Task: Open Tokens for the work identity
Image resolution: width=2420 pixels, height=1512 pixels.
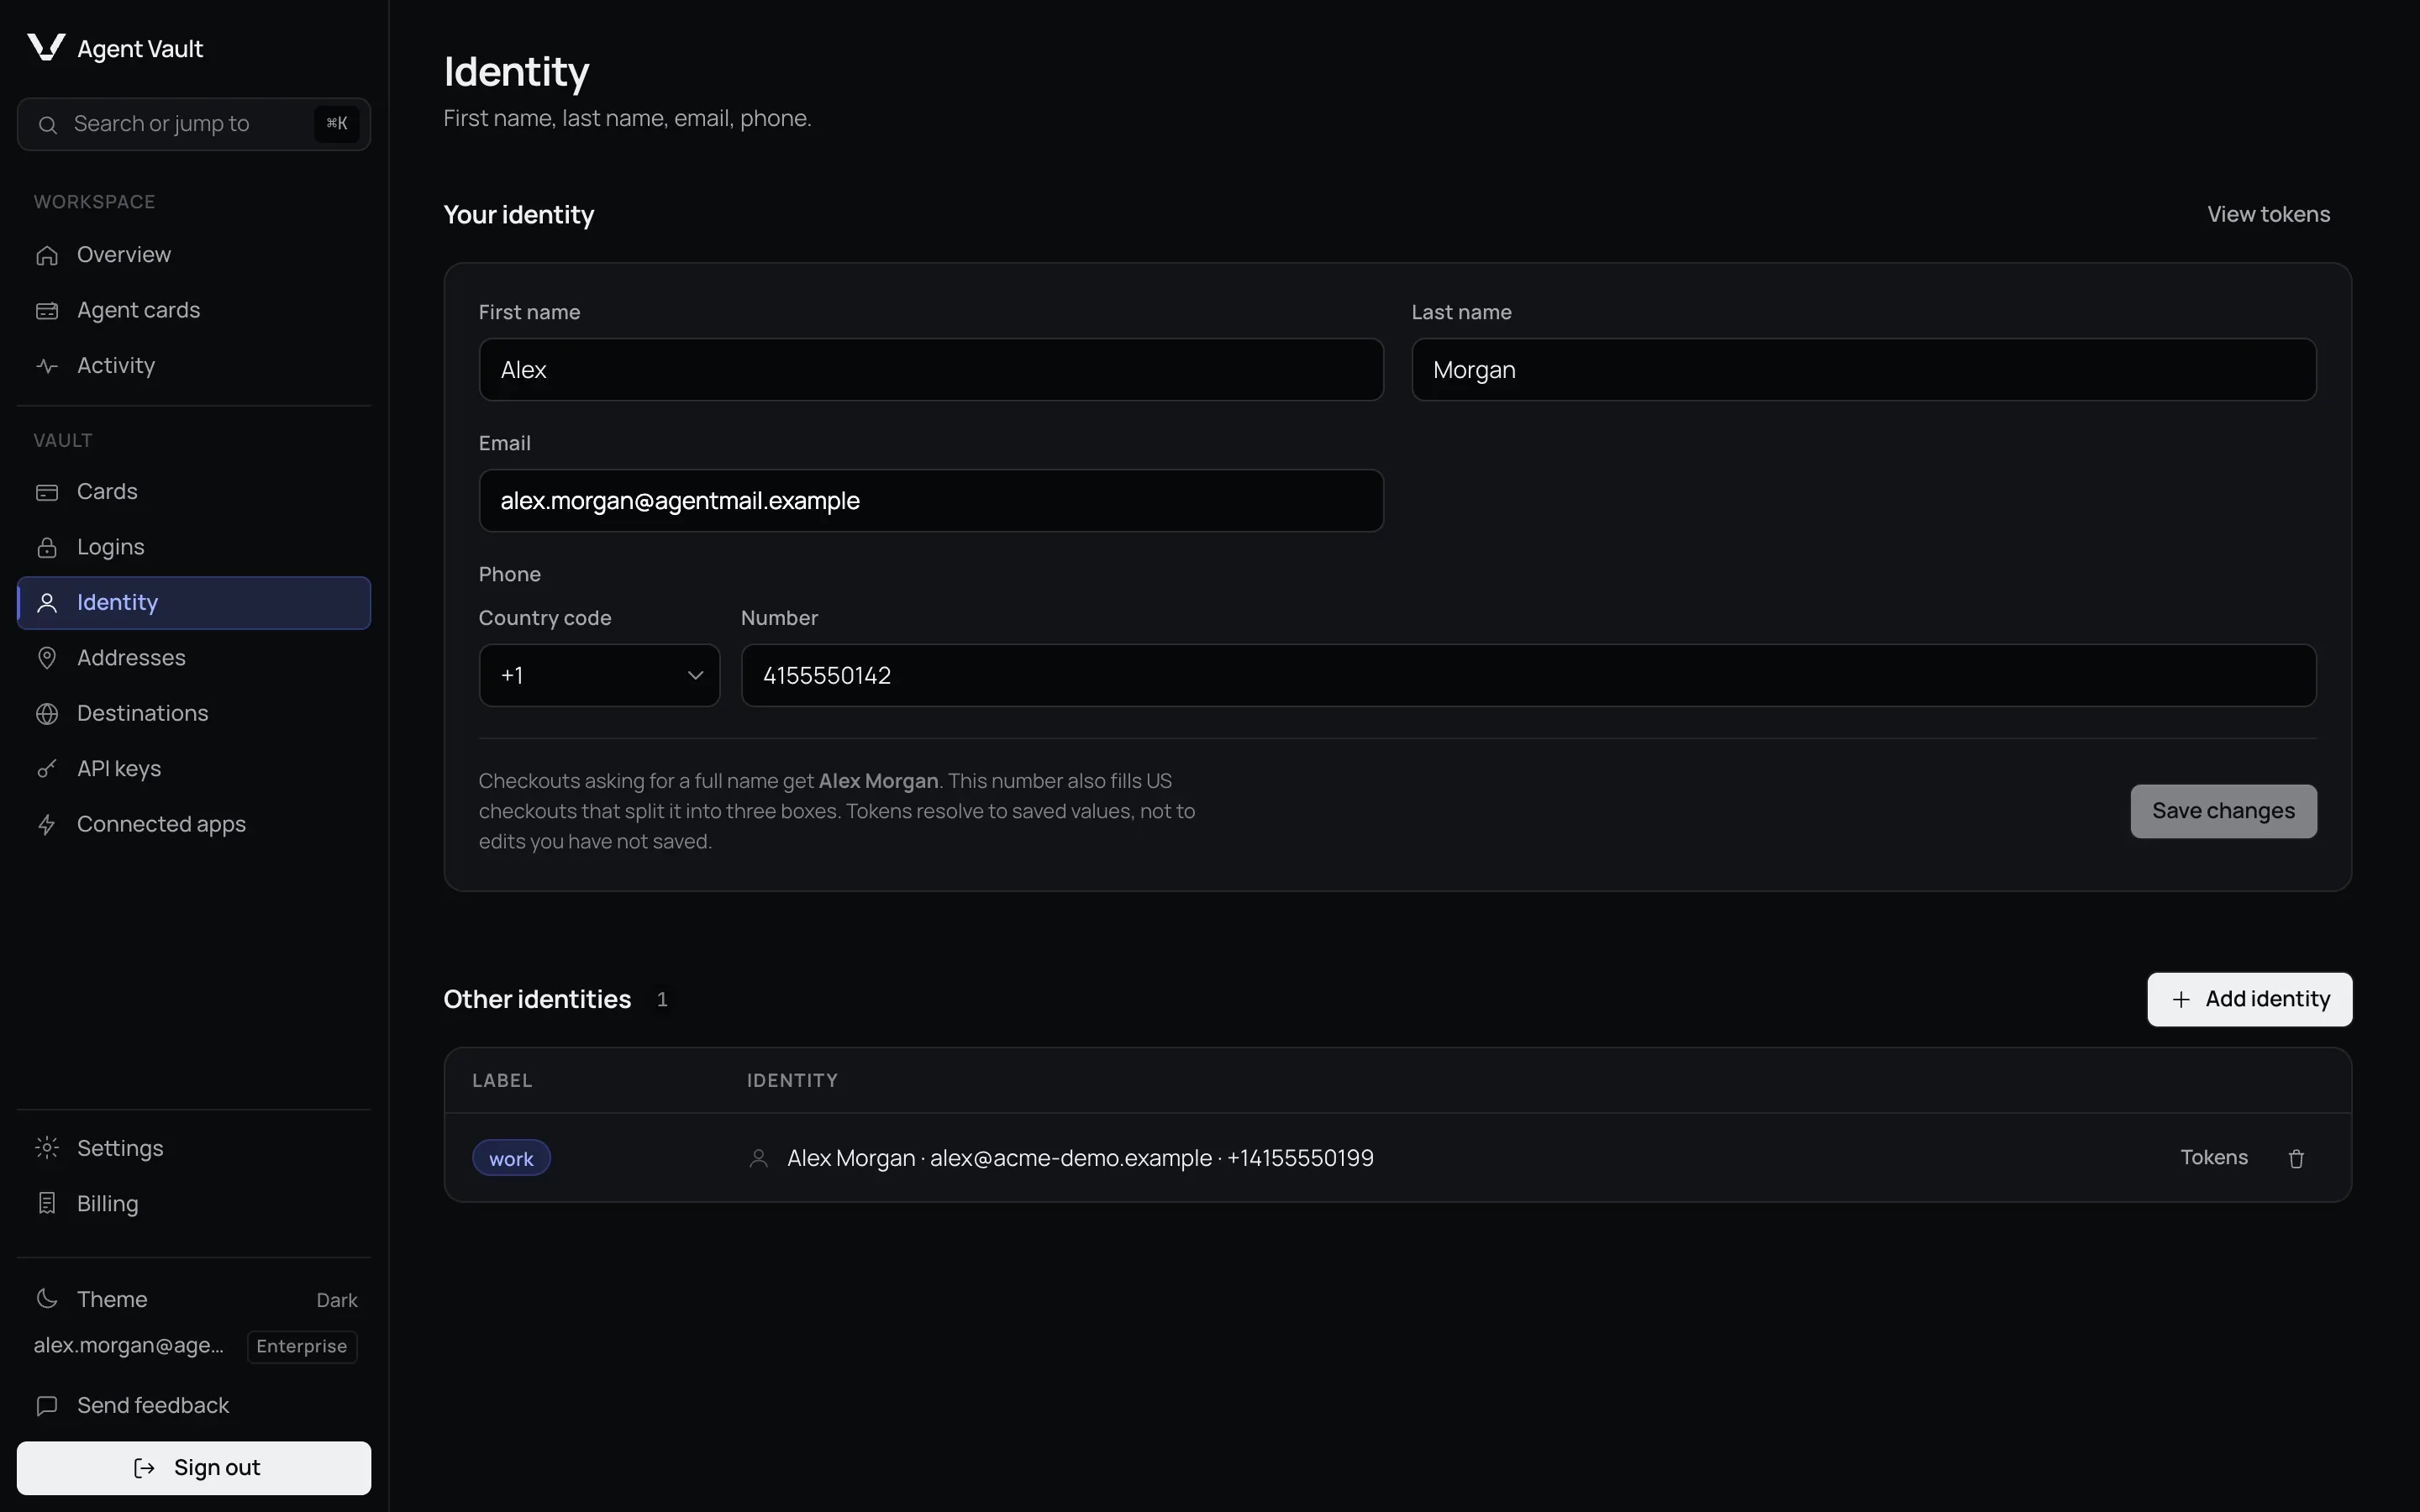Action: (2214, 1158)
